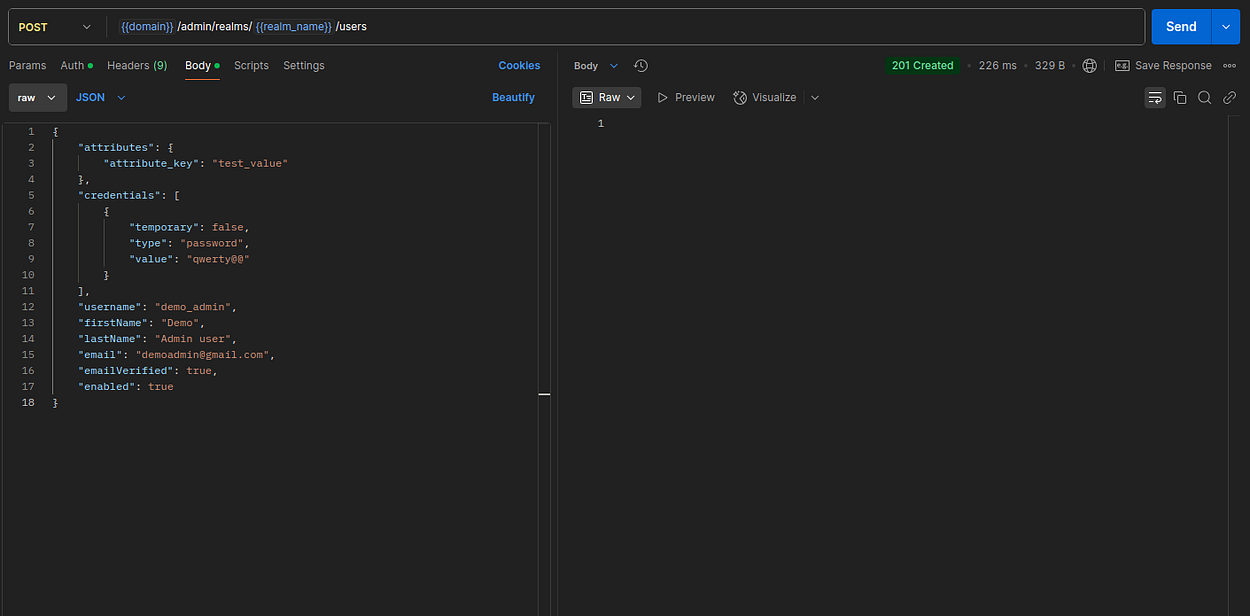Click the link icon in the response toolbar
The height and width of the screenshot is (616, 1250).
coord(1229,97)
